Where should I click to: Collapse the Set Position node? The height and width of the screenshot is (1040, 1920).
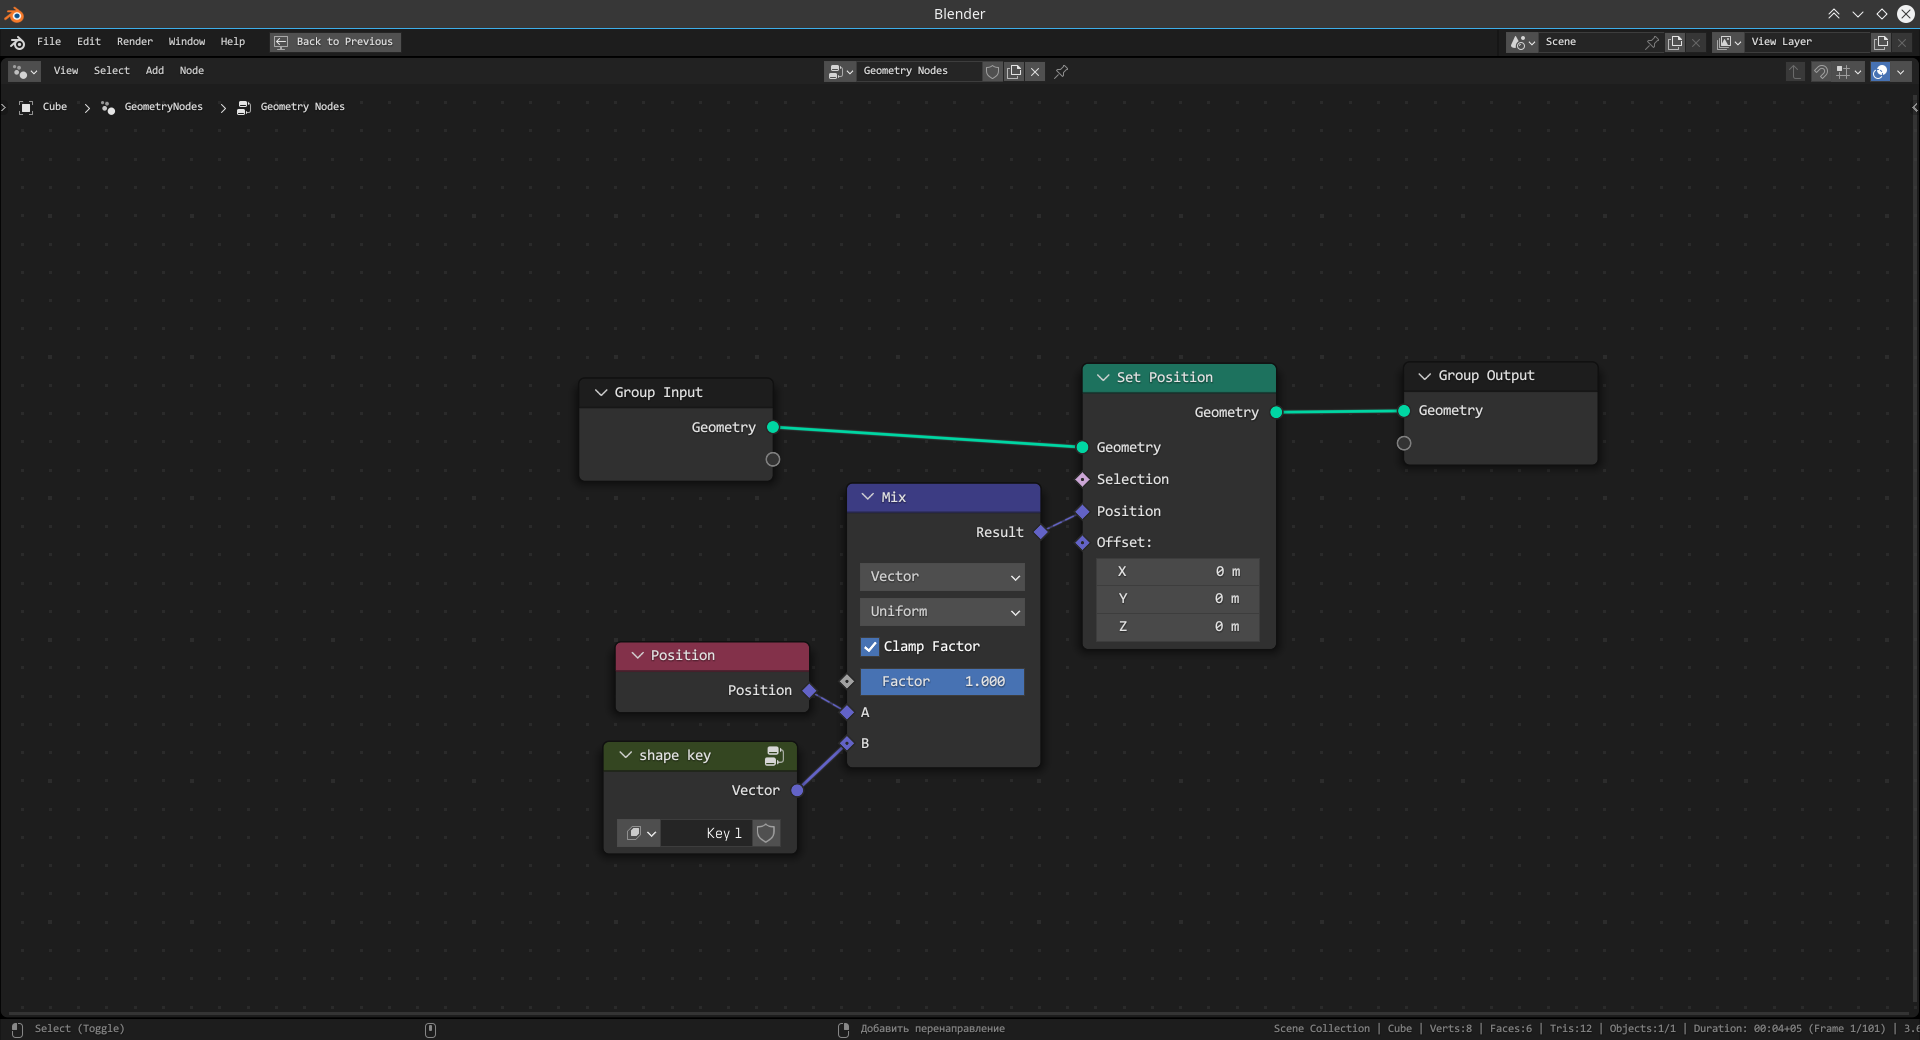(x=1103, y=378)
